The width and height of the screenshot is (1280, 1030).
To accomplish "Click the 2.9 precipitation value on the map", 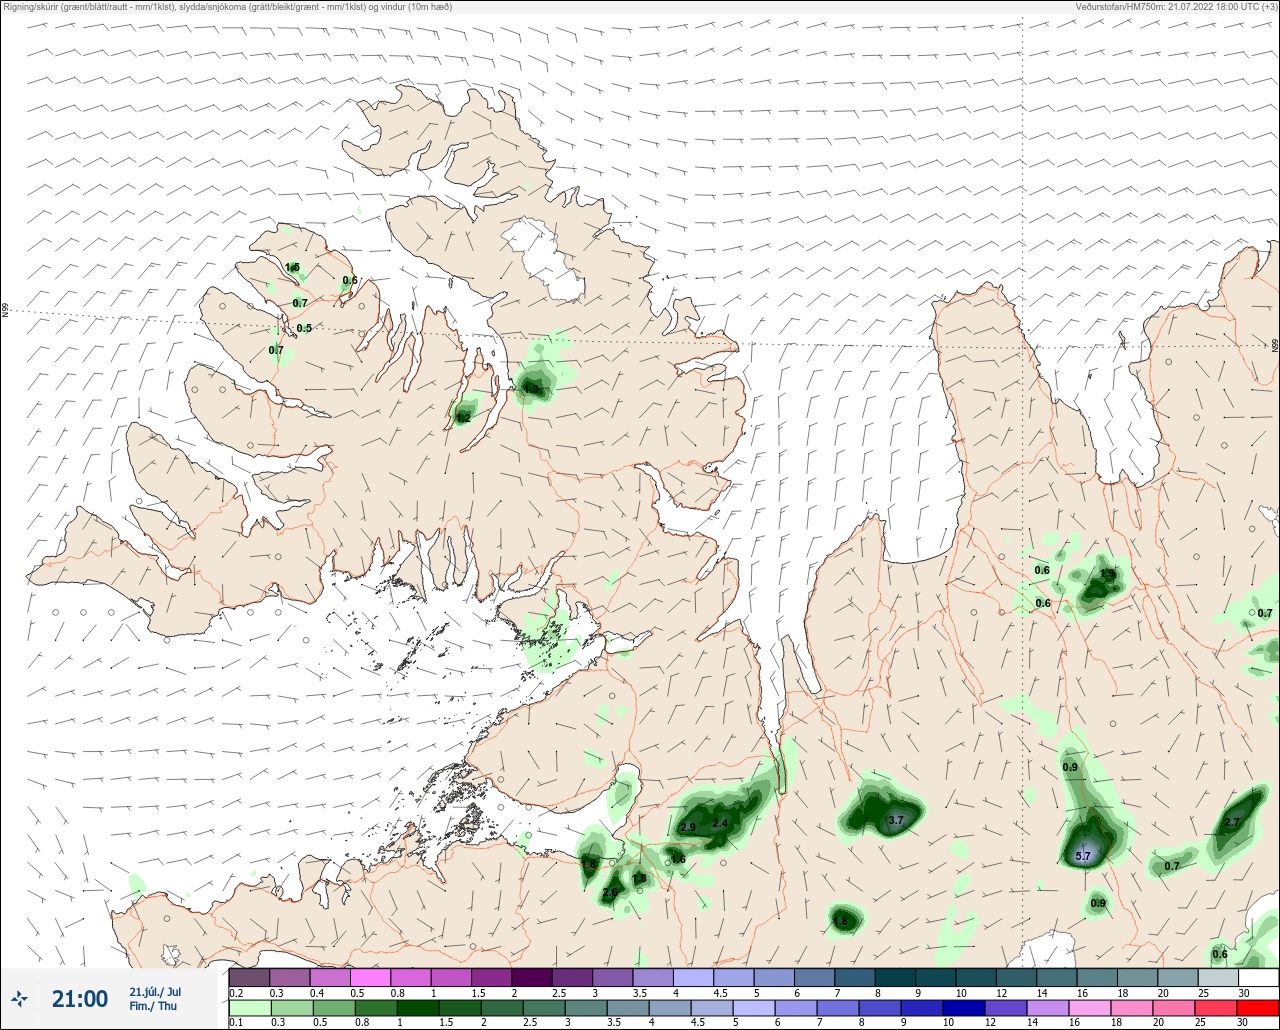I will tap(688, 827).
